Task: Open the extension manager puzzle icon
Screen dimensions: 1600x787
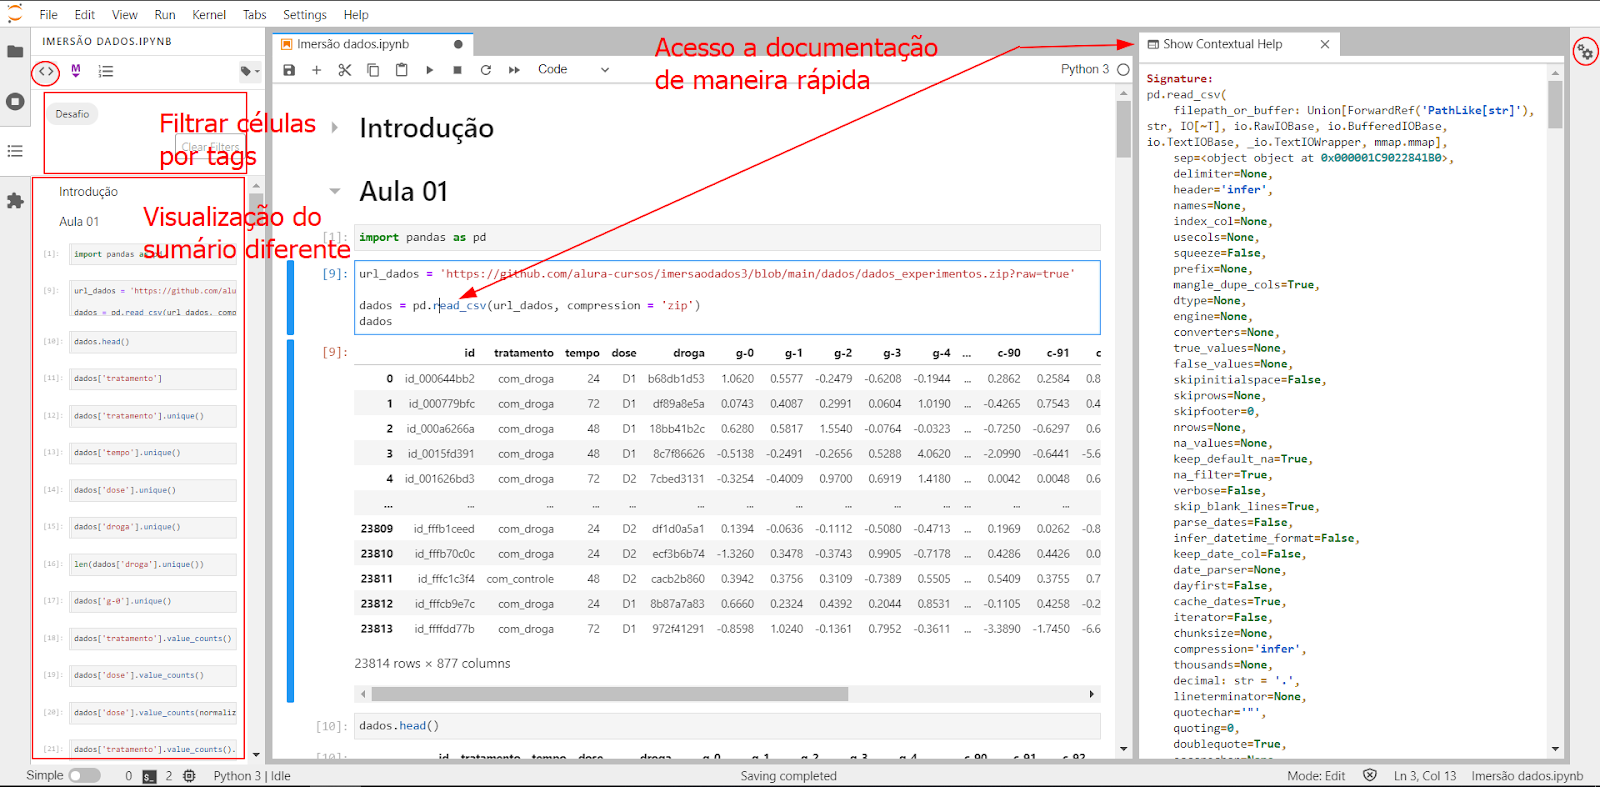Action: [15, 201]
